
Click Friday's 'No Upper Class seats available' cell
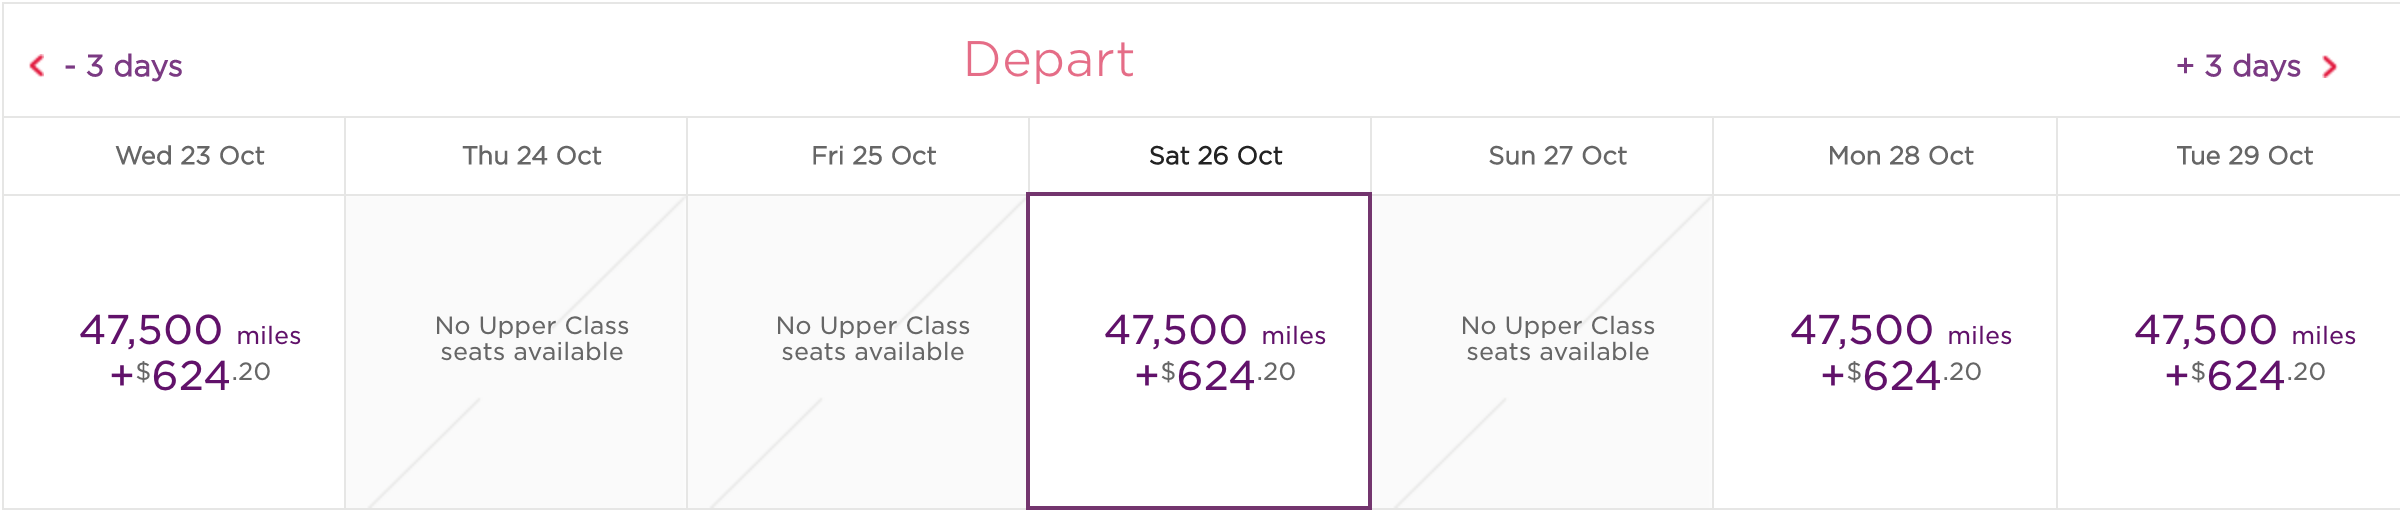[x=873, y=339]
